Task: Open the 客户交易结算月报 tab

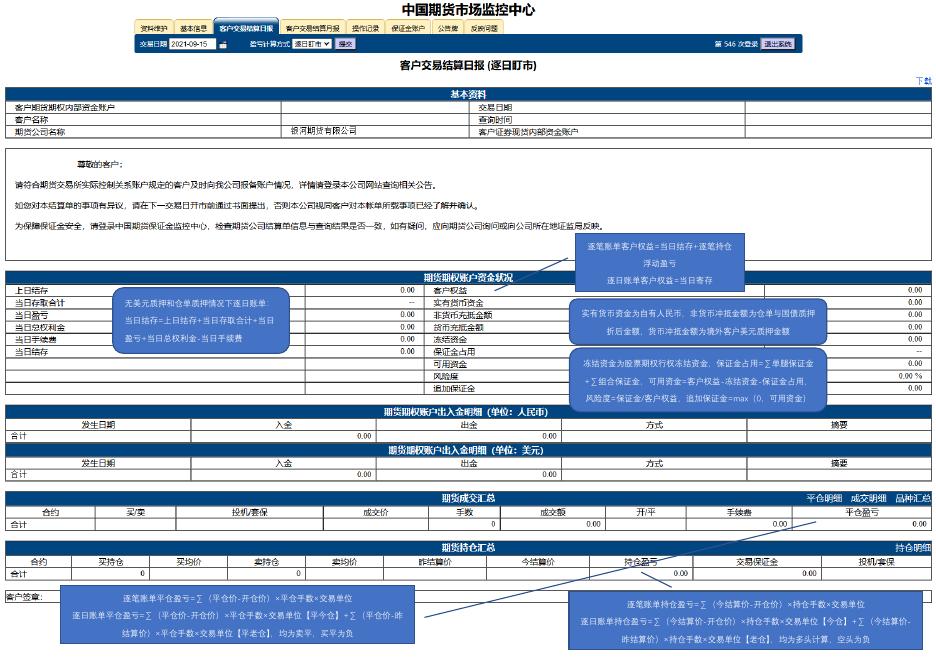Action: (312, 28)
